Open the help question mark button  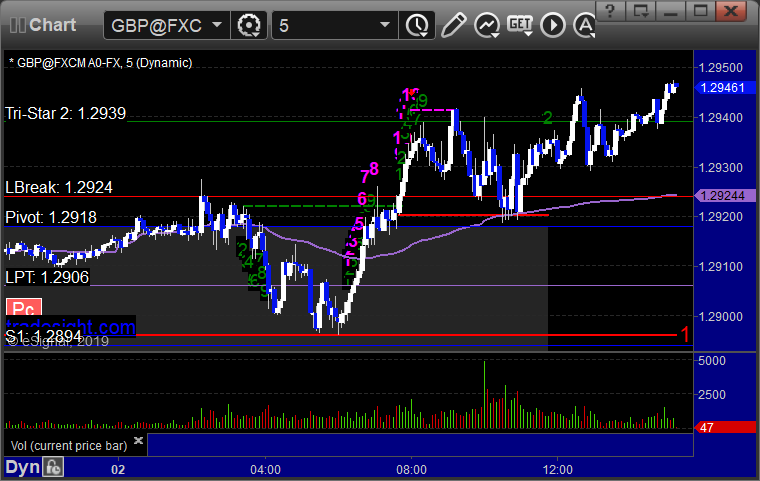point(610,11)
